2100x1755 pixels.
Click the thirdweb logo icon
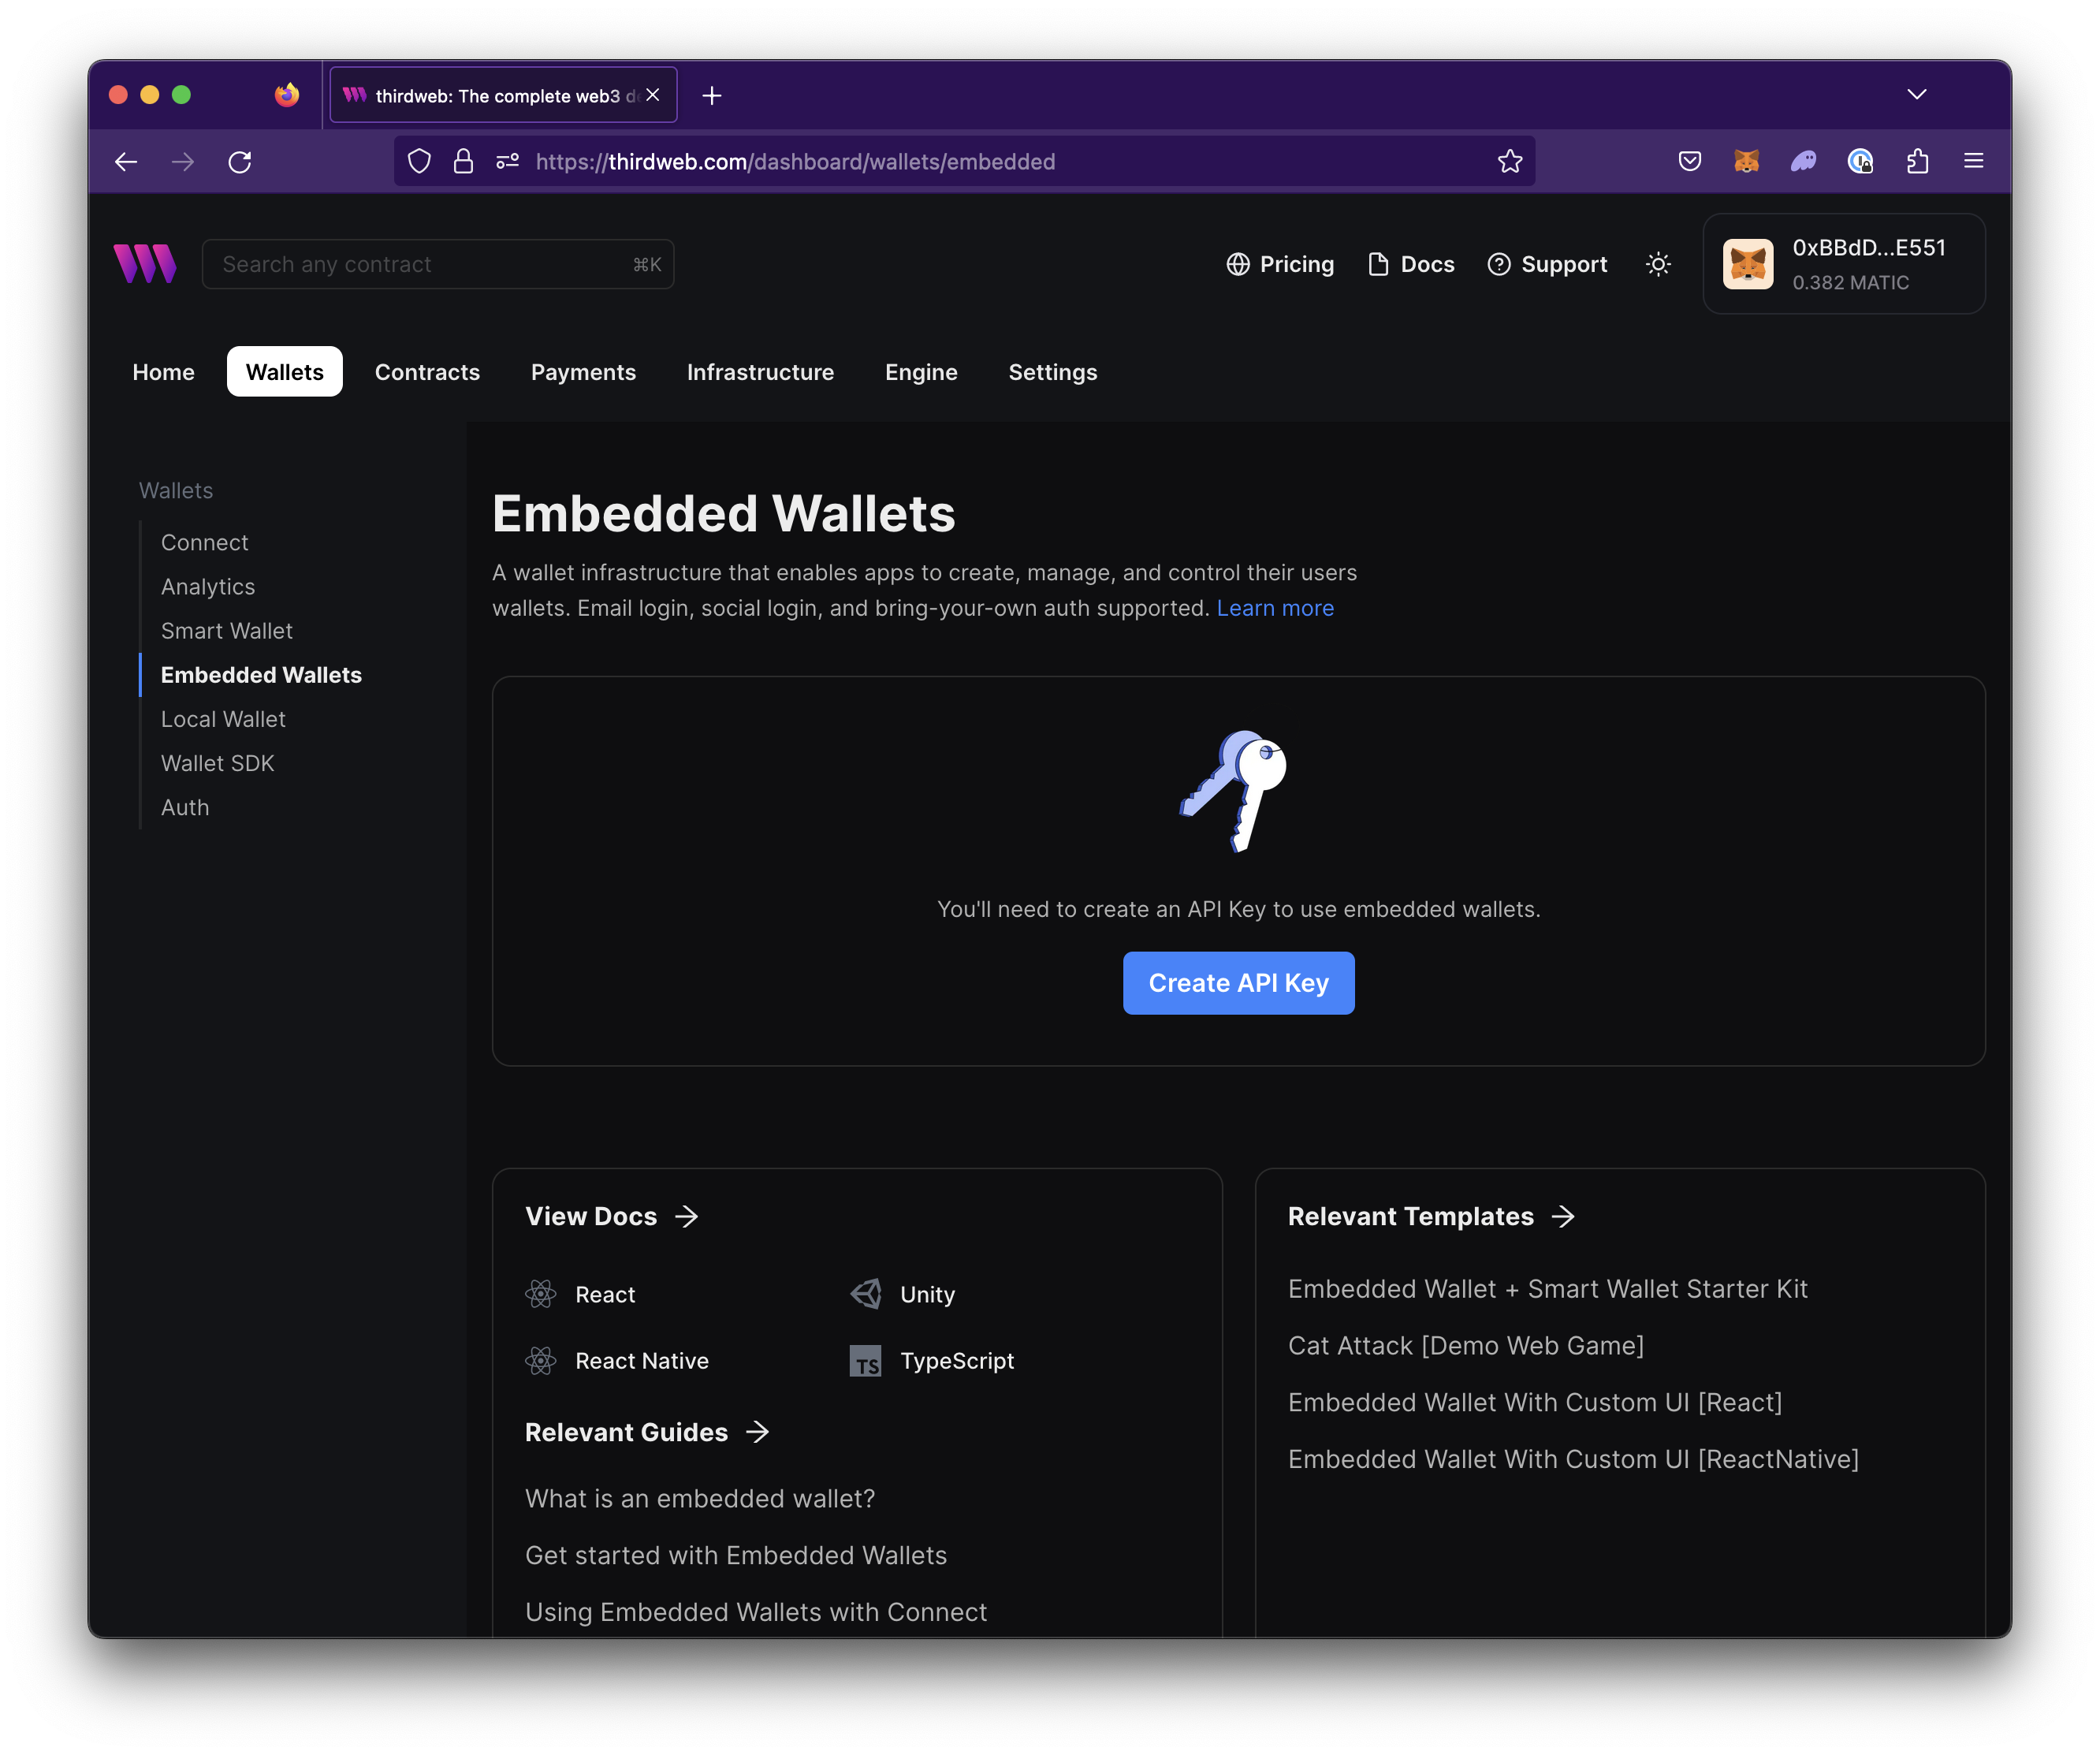(145, 265)
